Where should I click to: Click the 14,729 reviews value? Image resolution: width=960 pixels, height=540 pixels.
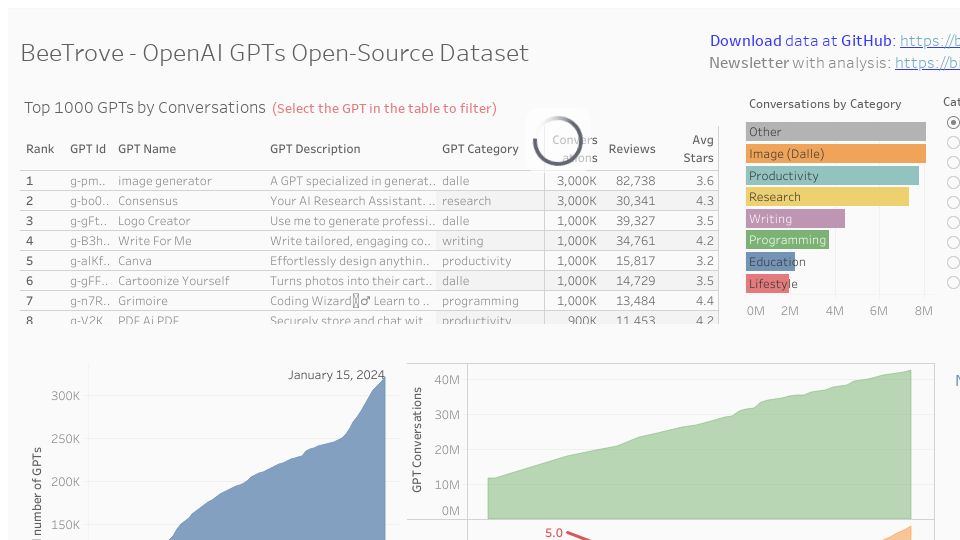636,280
